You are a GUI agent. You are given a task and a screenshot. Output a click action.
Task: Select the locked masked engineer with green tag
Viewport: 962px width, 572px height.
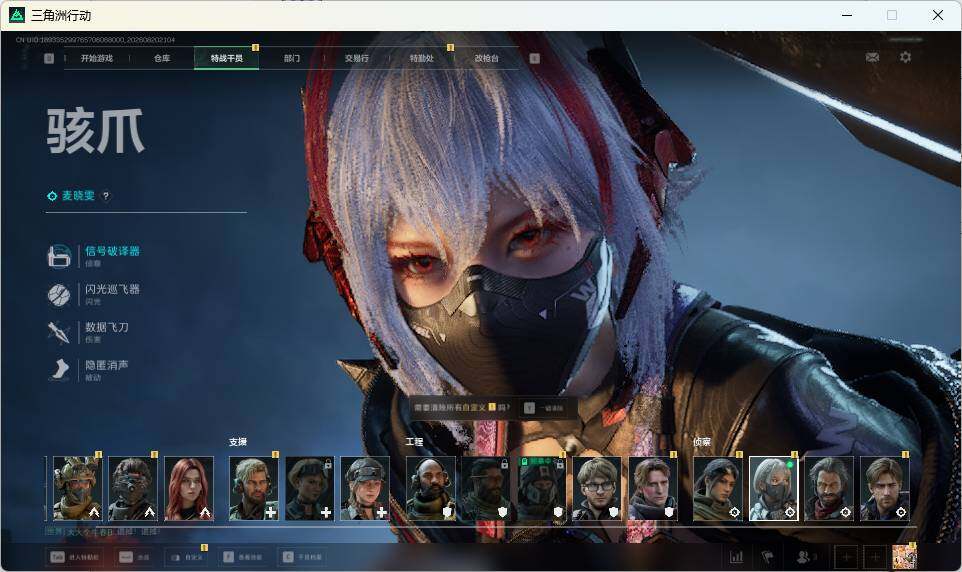pyautogui.click(x=541, y=488)
